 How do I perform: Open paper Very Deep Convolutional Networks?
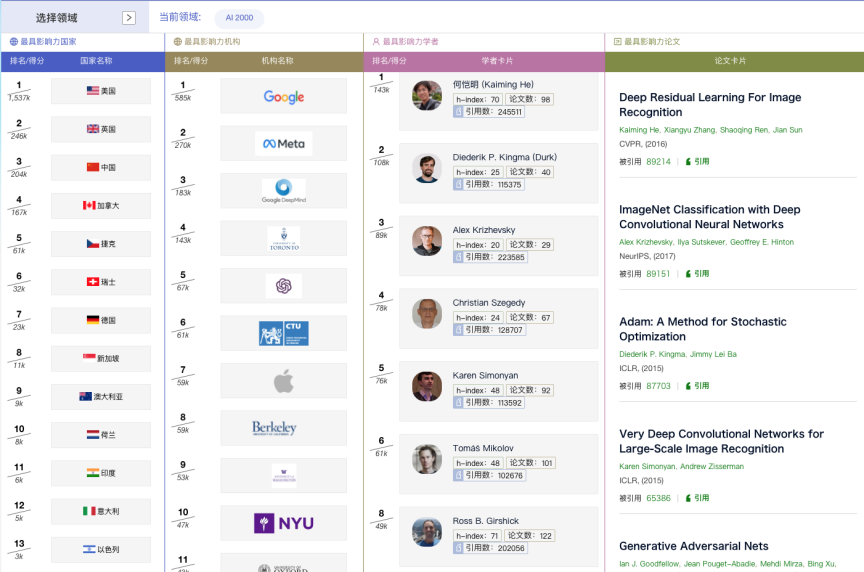[721, 441]
